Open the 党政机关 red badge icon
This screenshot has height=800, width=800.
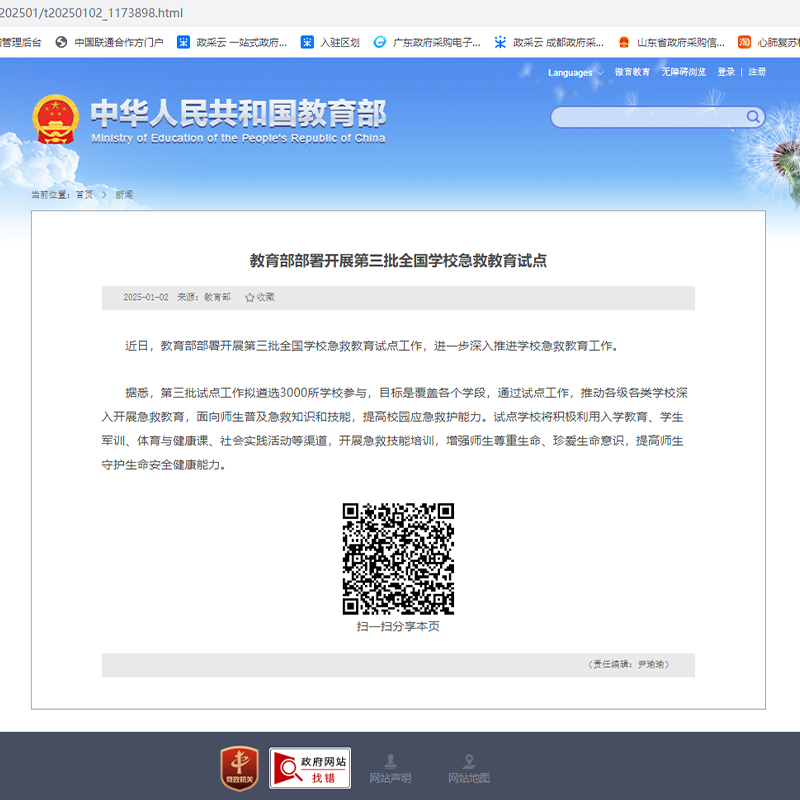point(239,768)
